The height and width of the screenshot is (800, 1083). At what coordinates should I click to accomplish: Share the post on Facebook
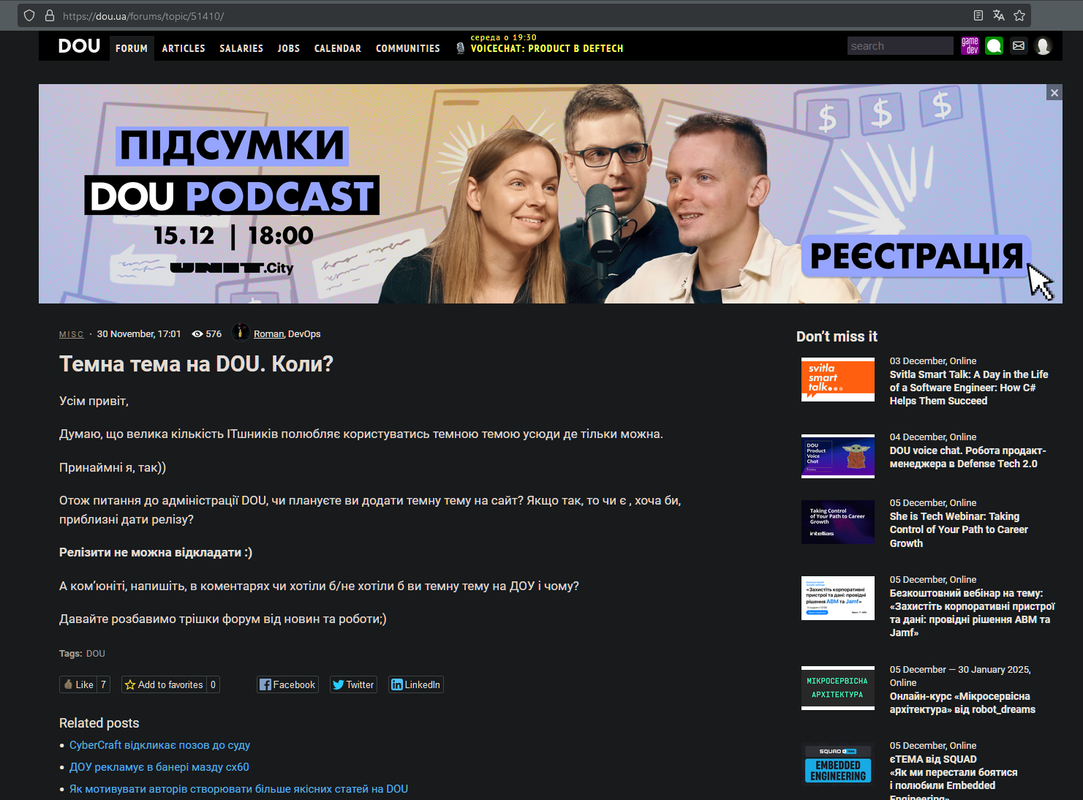287,685
